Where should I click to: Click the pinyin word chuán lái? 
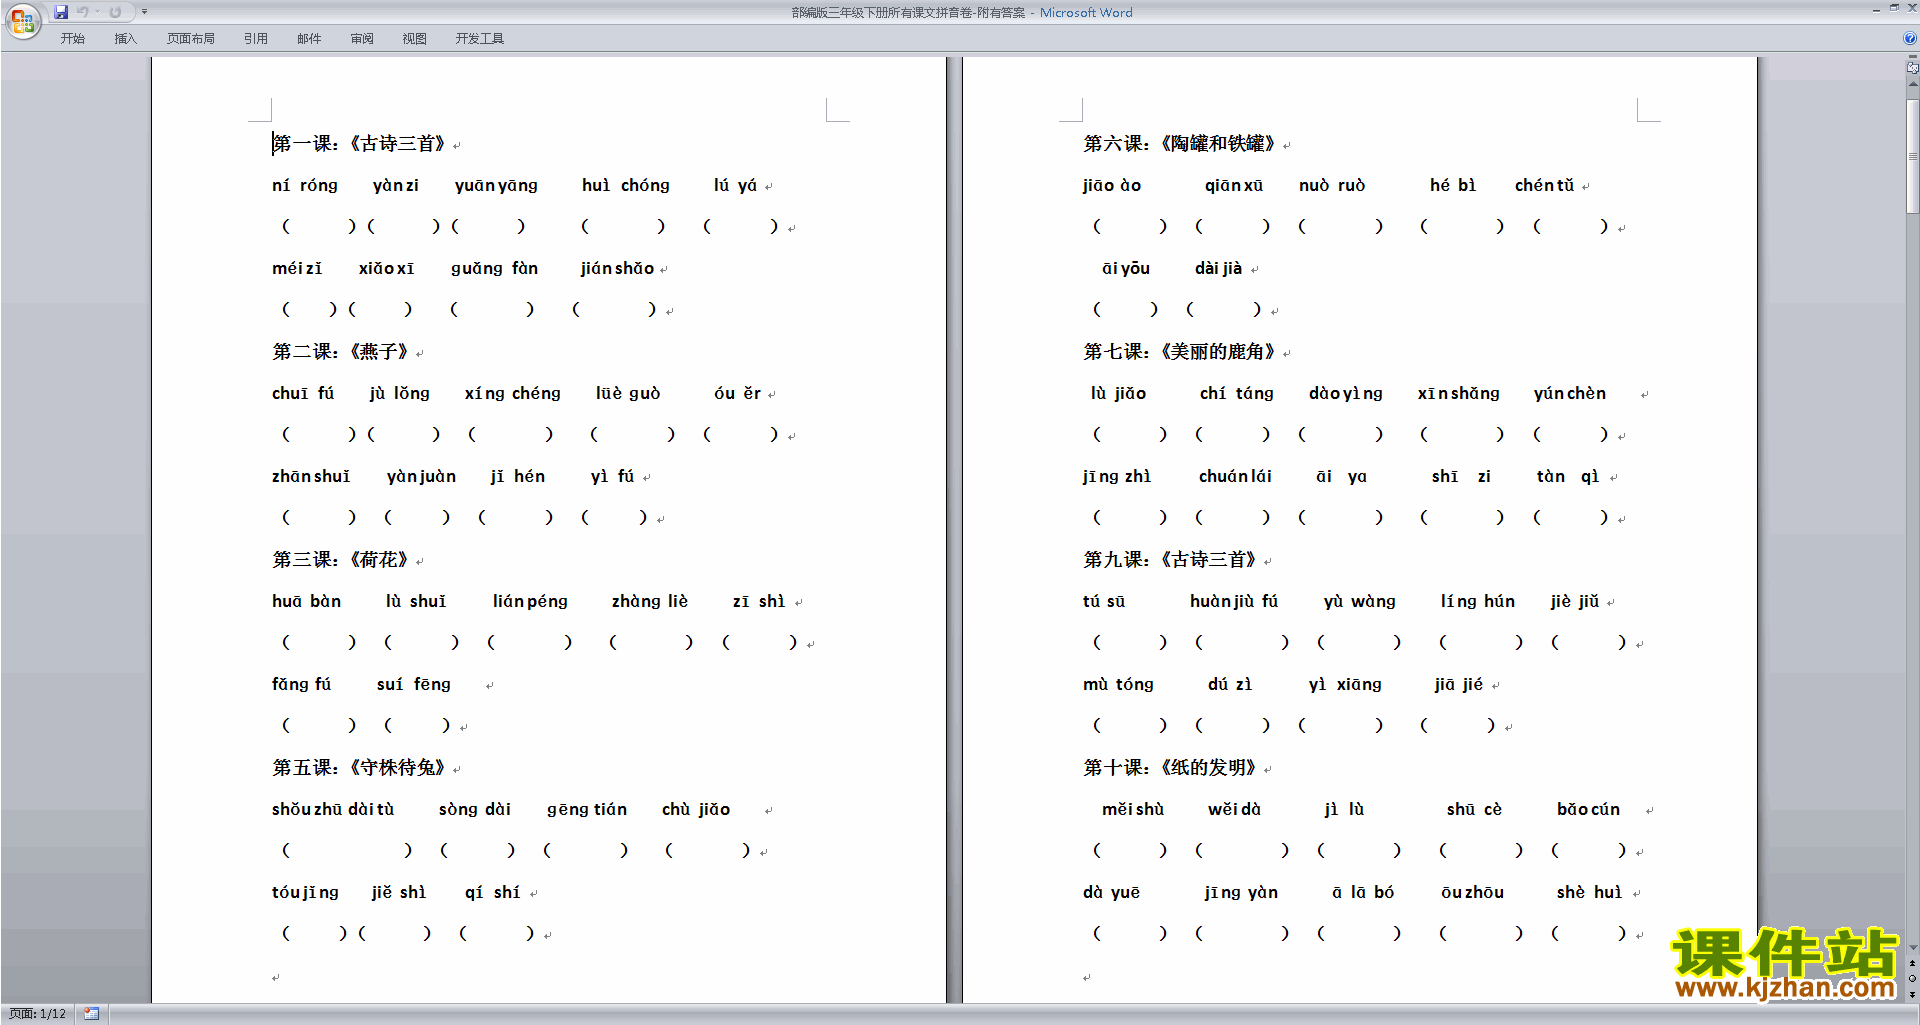click(x=1235, y=477)
